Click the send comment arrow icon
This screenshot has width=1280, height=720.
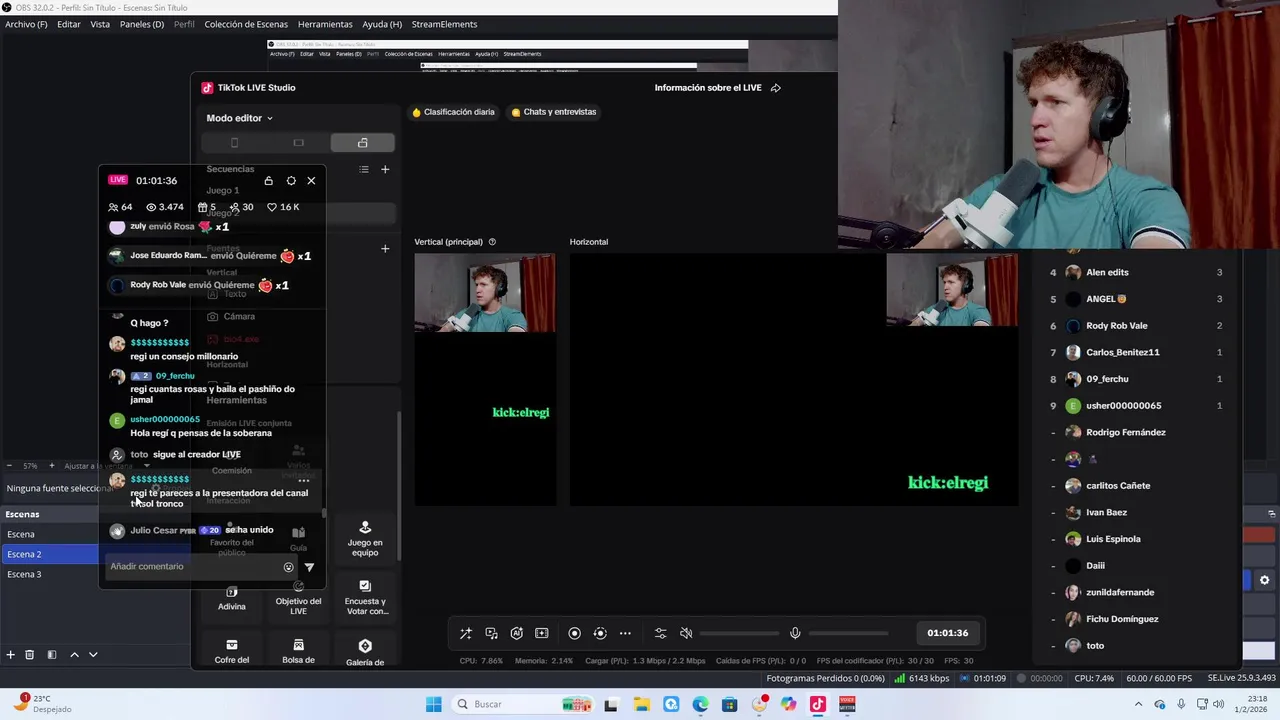309,567
